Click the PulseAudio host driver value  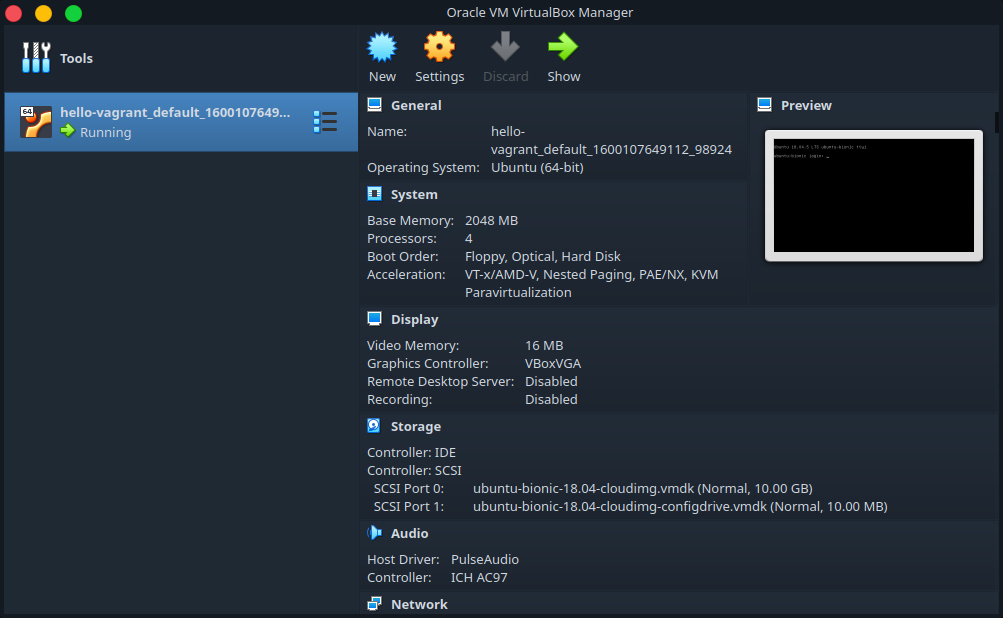click(x=484, y=559)
